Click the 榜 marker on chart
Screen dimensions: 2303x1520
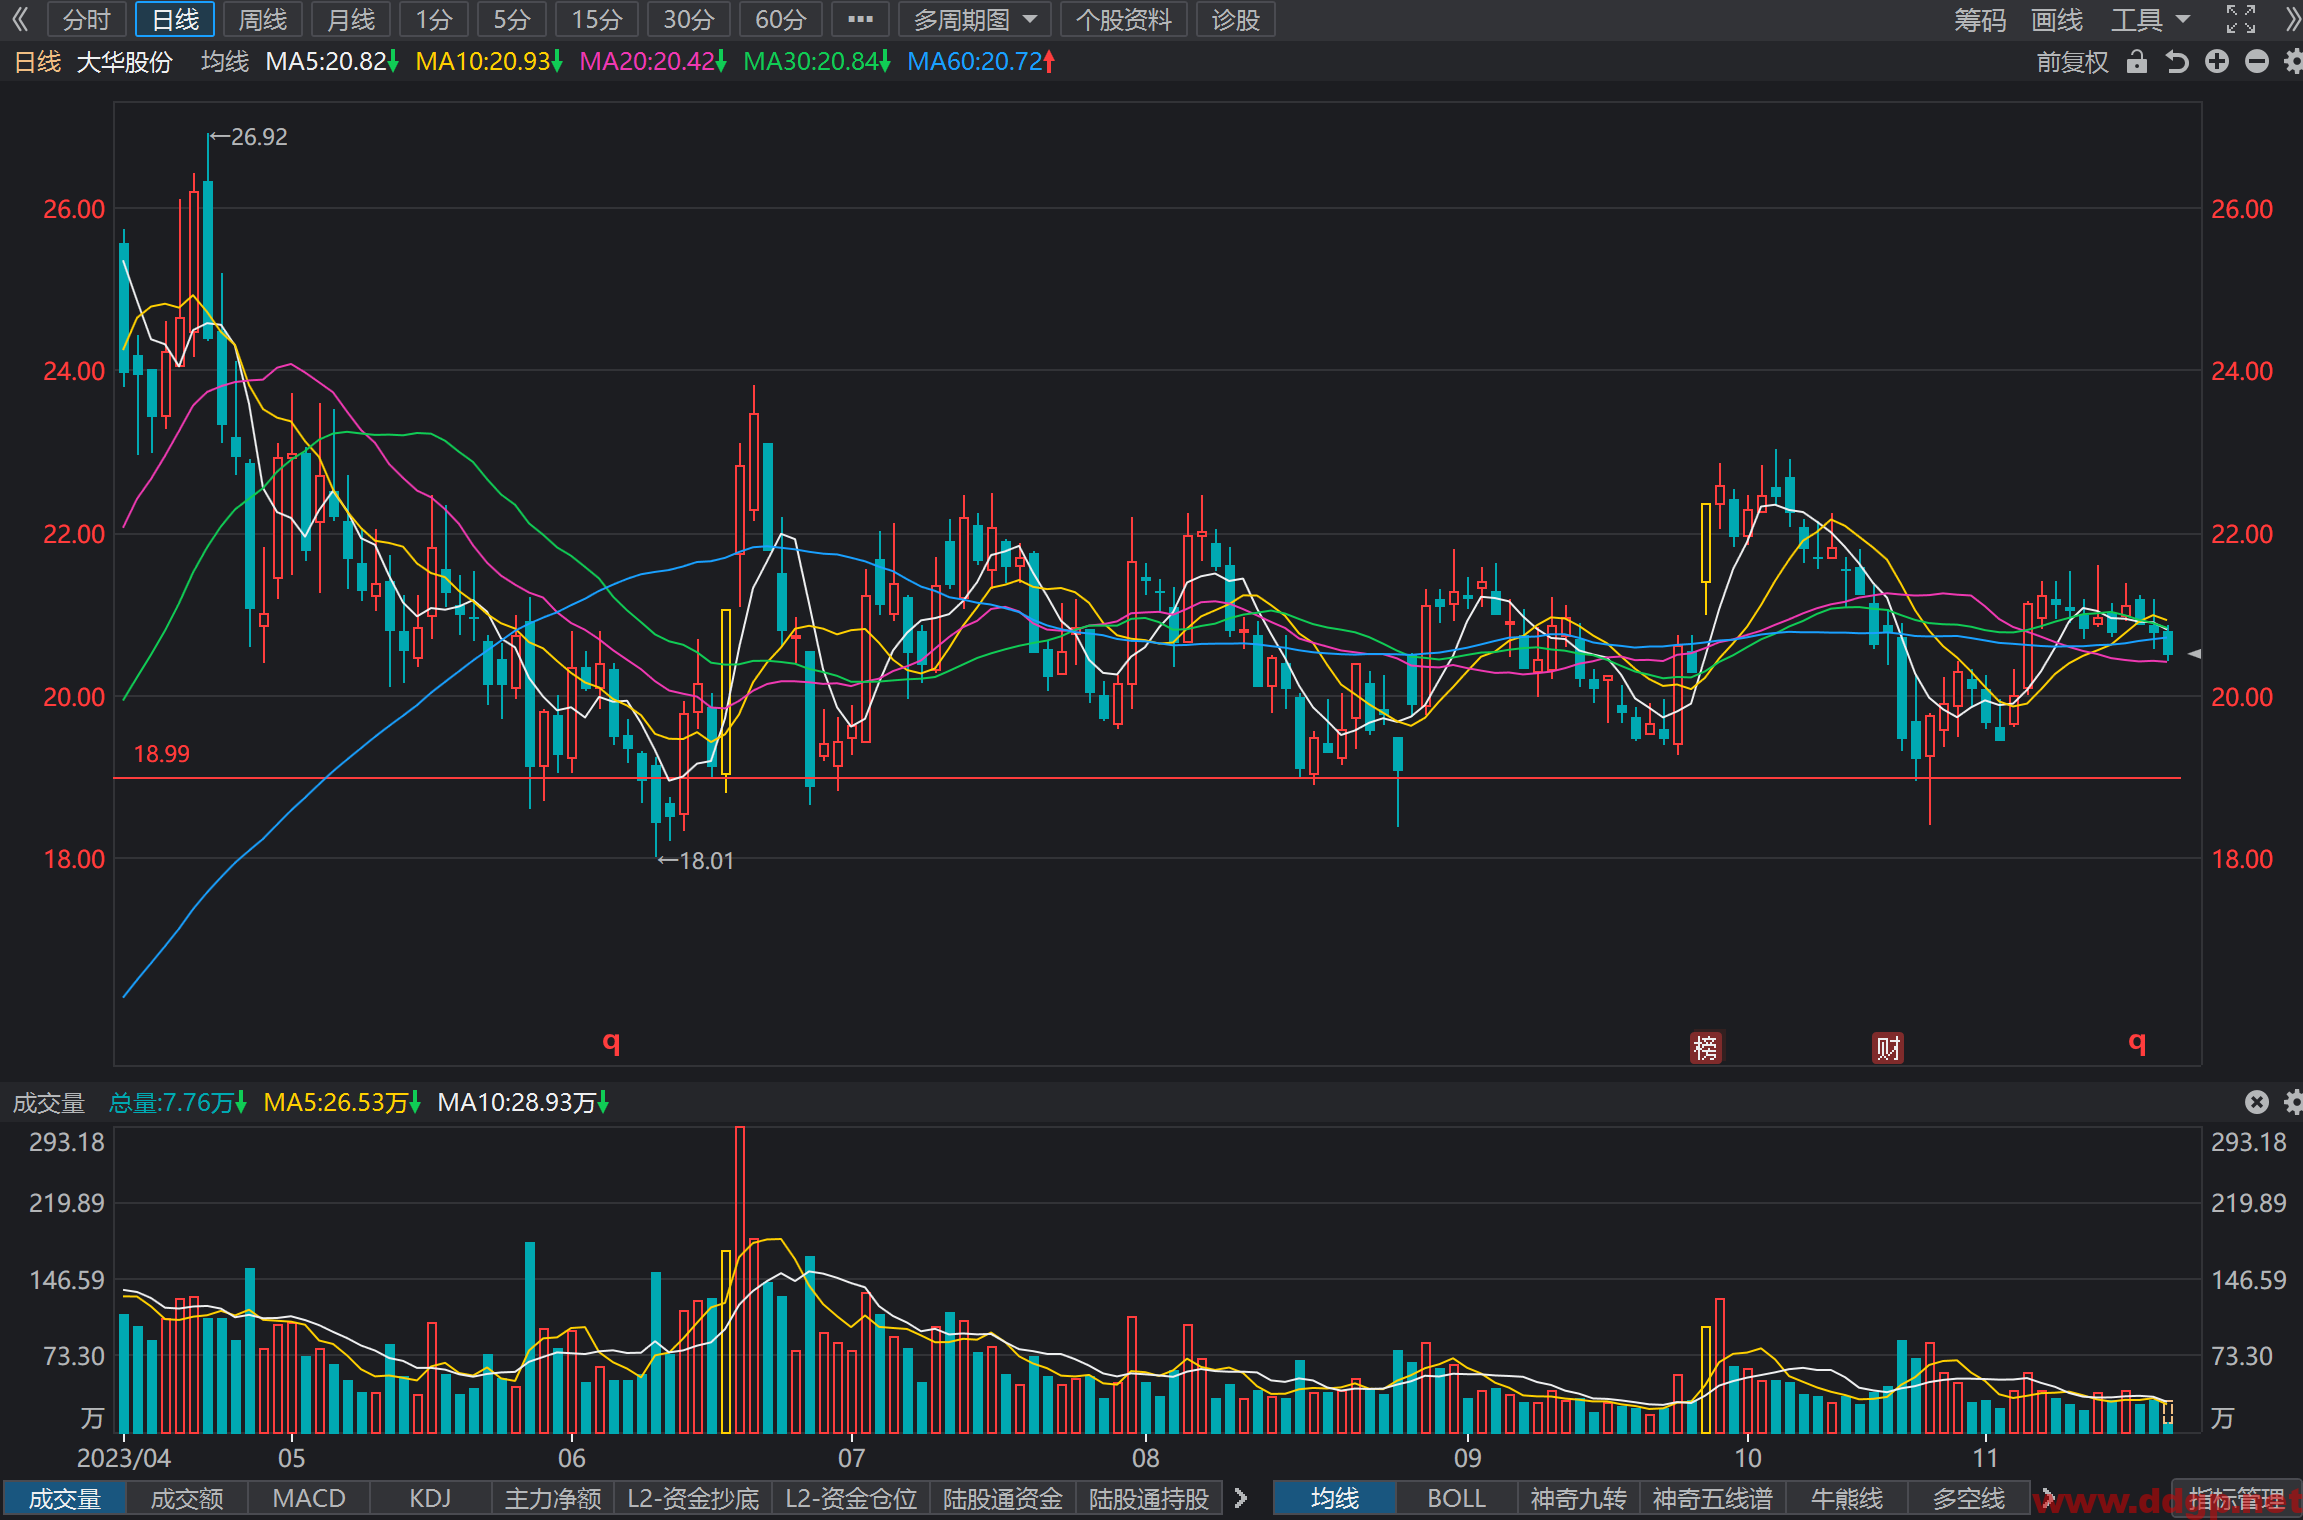click(1706, 1047)
